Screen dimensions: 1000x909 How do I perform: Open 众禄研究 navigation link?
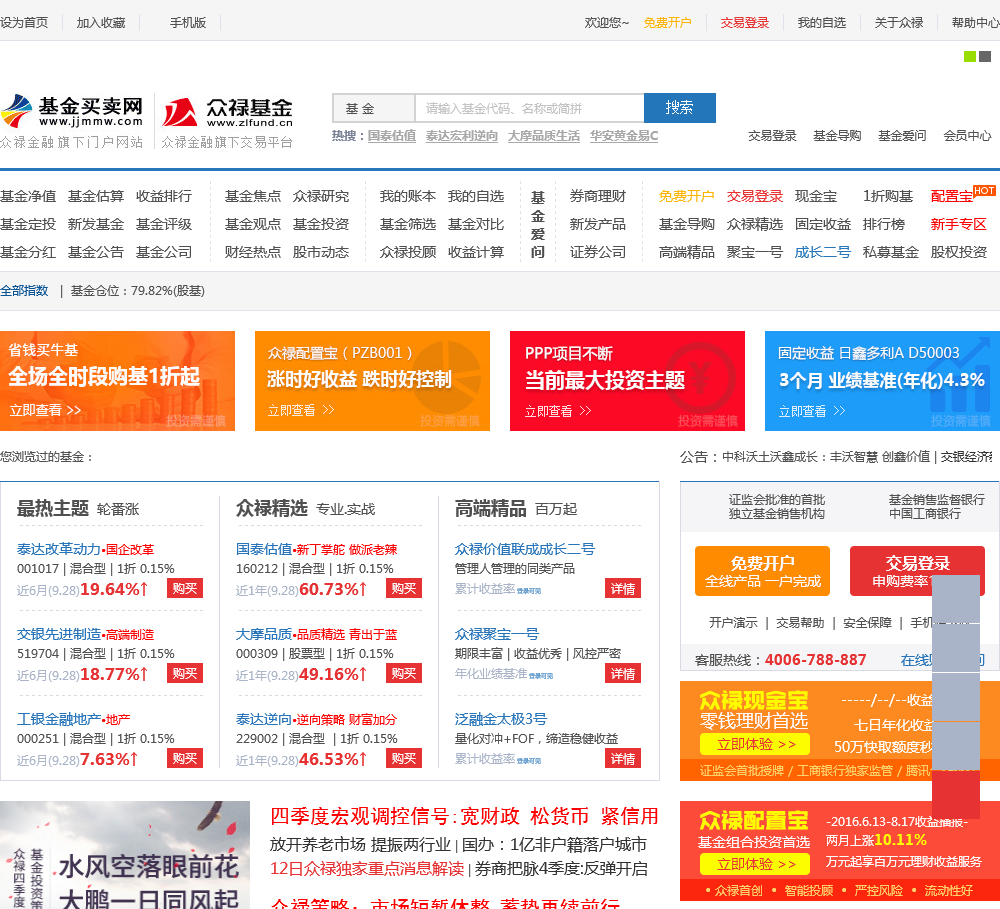[321, 196]
